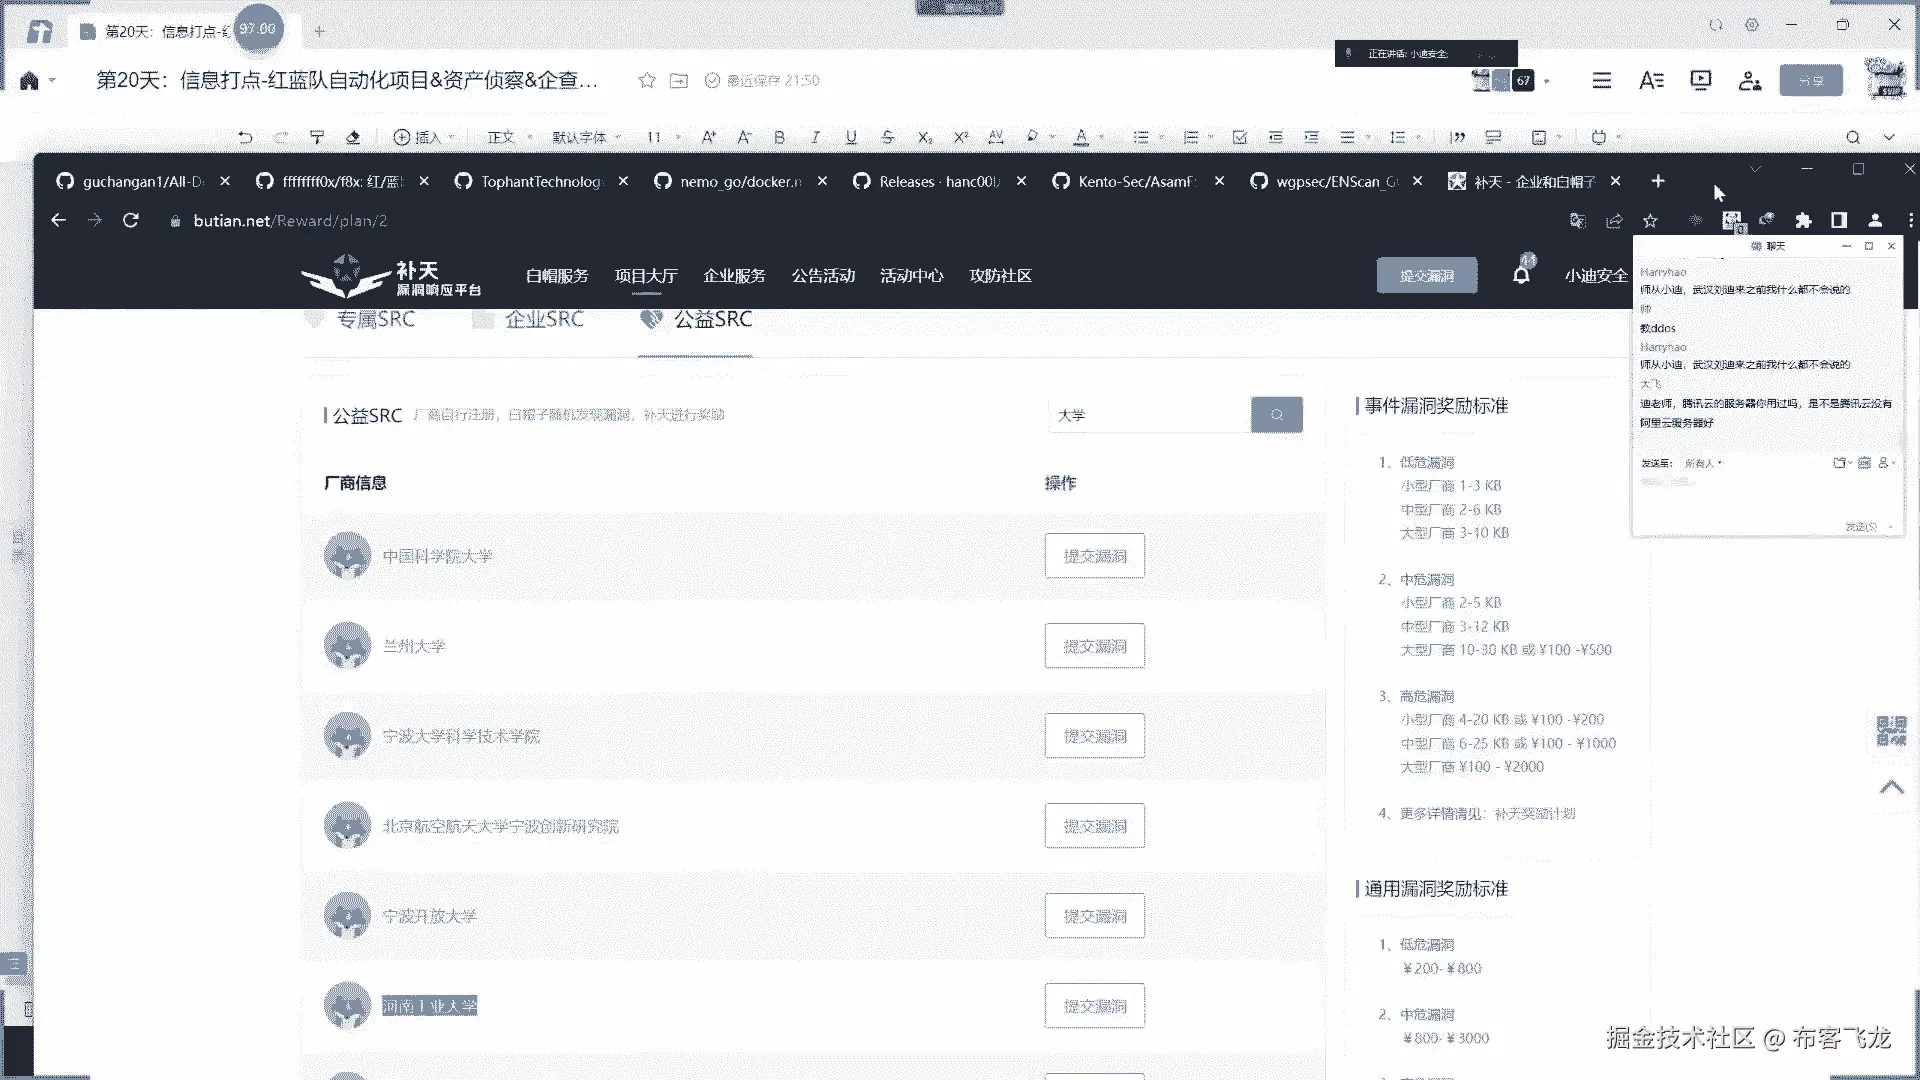This screenshot has width=1920, height=1080.
Task: Toggle underline text formatting
Action: [x=851, y=137]
